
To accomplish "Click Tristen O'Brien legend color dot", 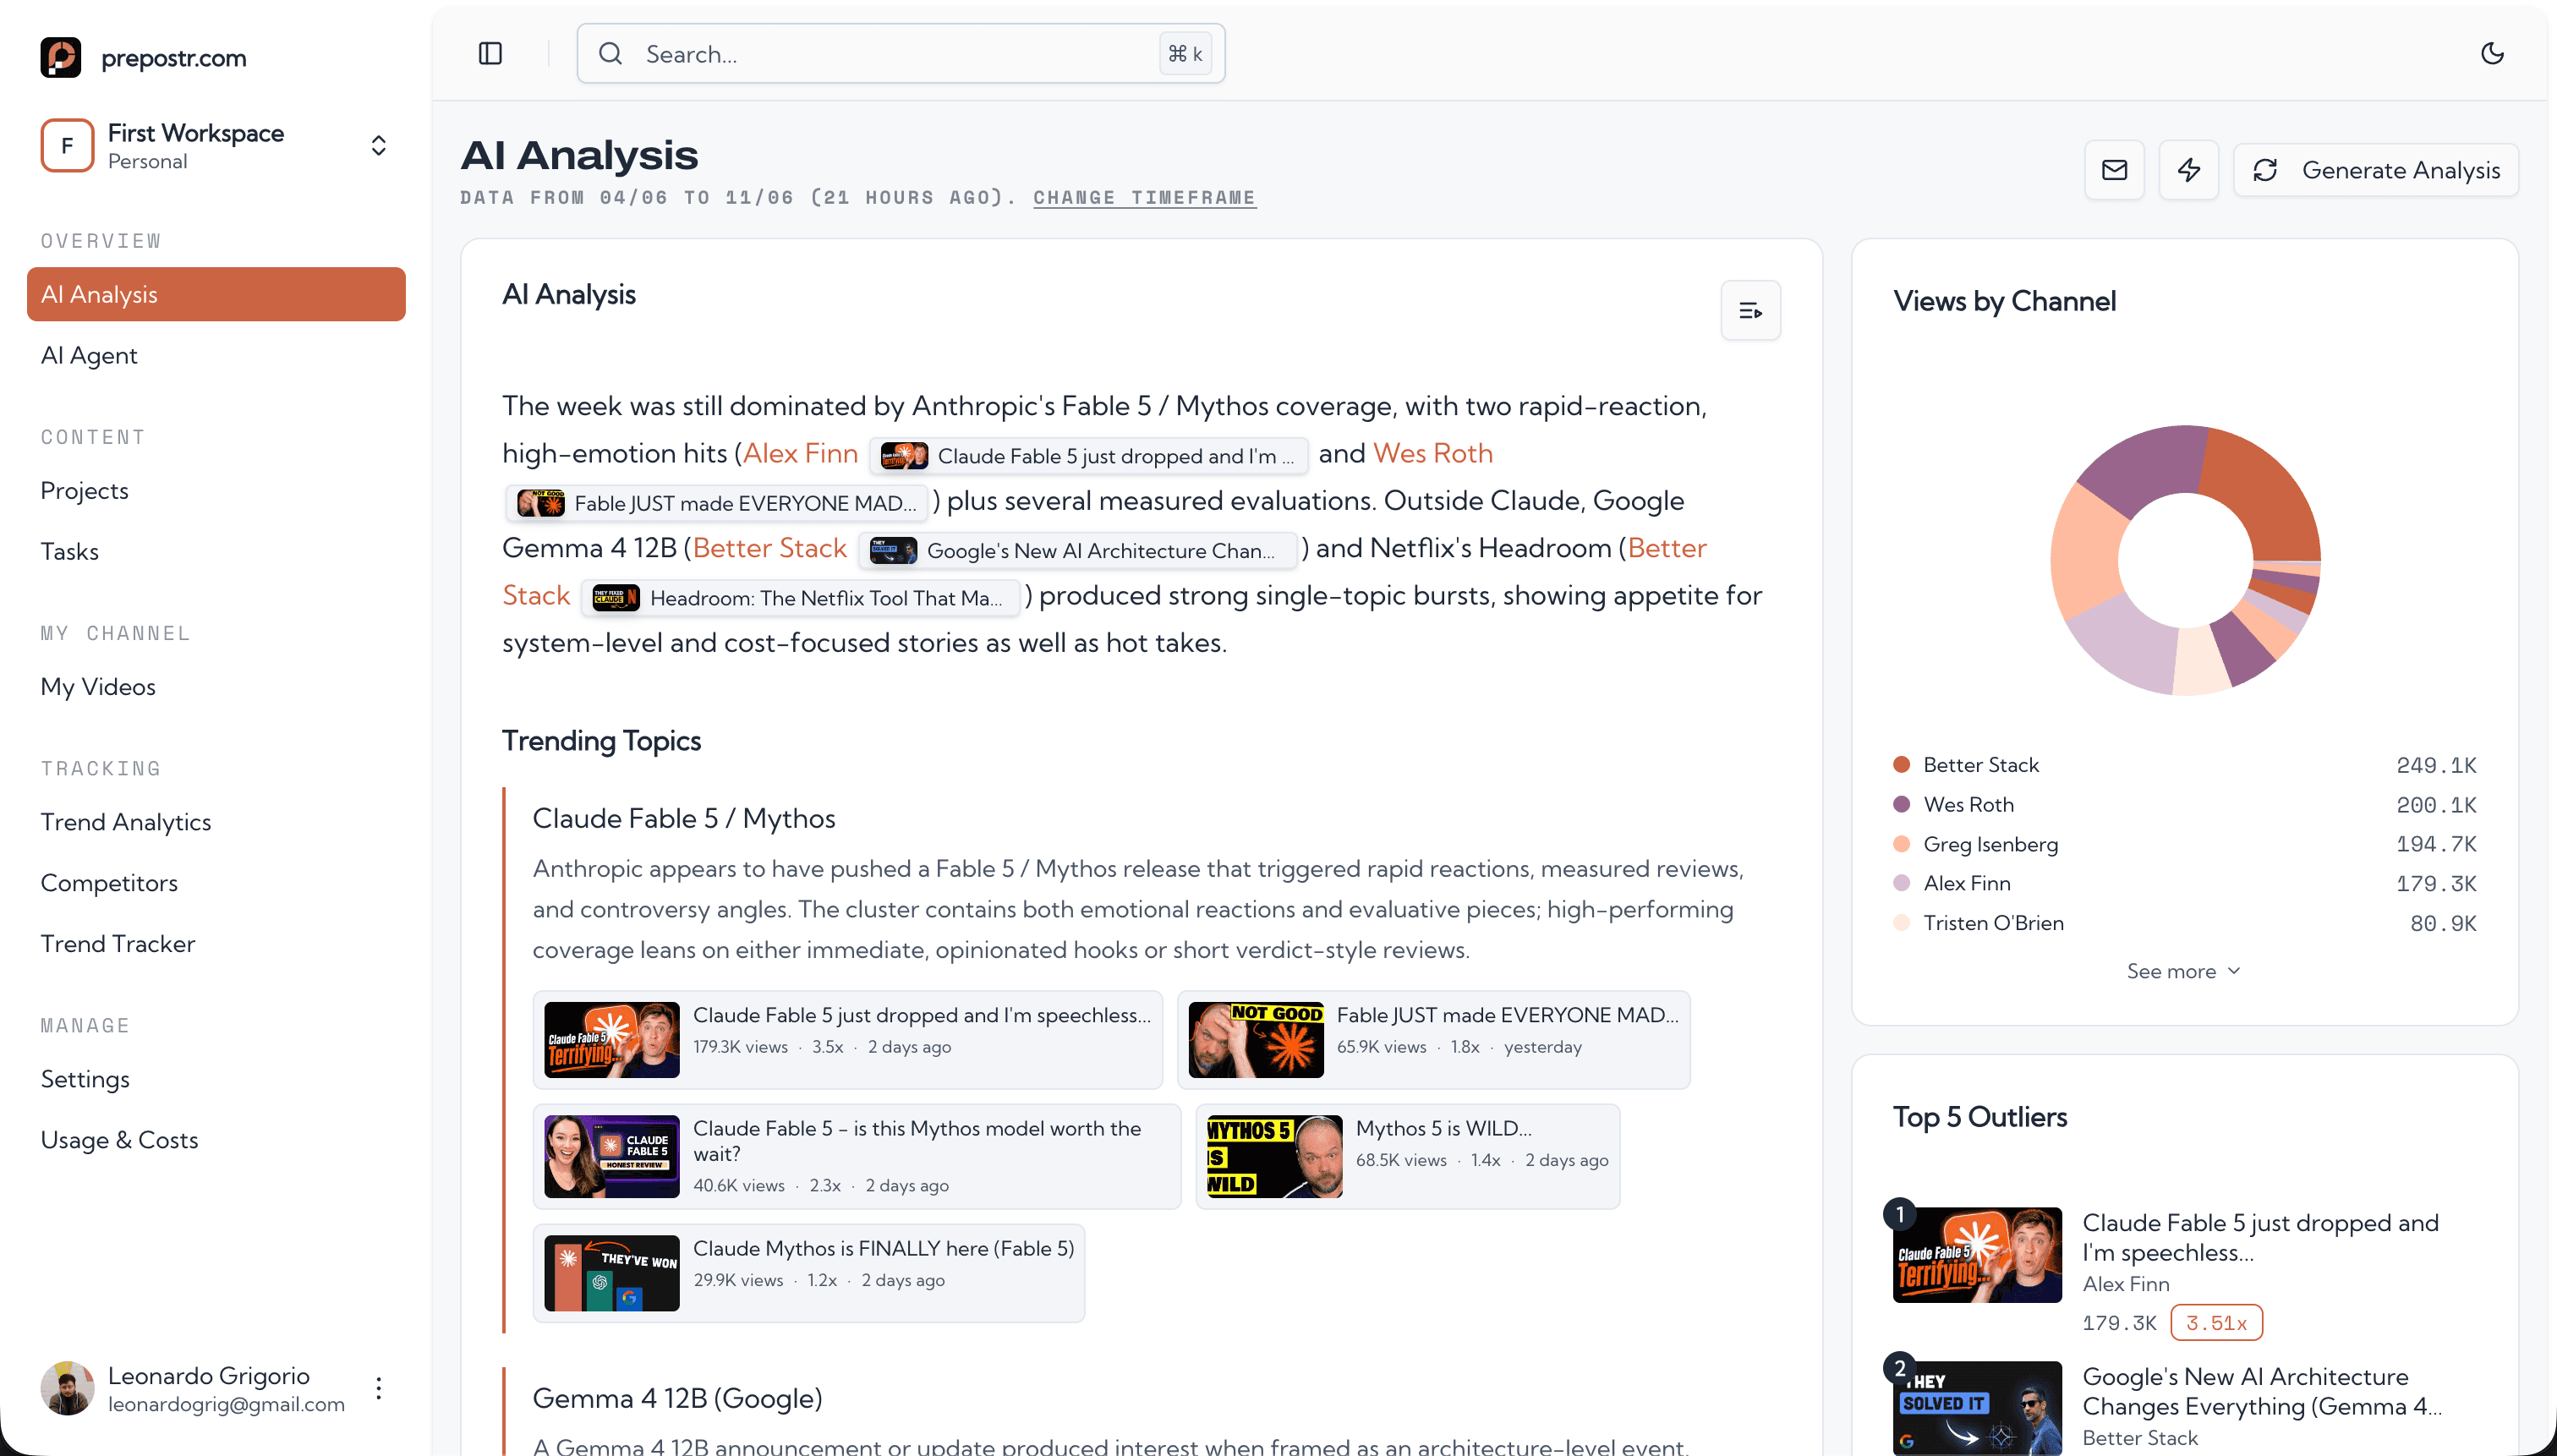I will tap(1901, 923).
